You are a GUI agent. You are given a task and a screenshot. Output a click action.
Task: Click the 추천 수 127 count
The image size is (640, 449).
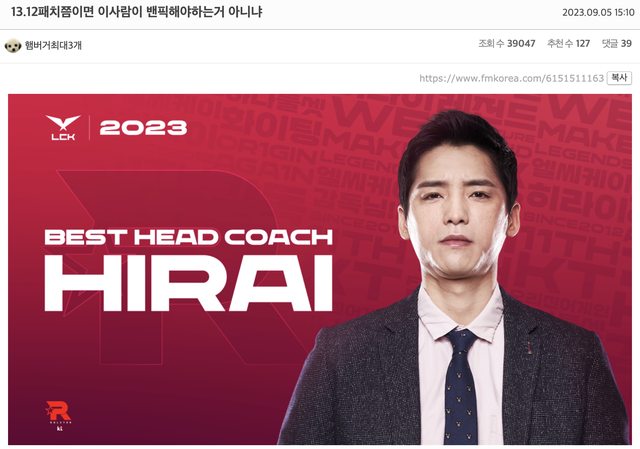point(569,43)
